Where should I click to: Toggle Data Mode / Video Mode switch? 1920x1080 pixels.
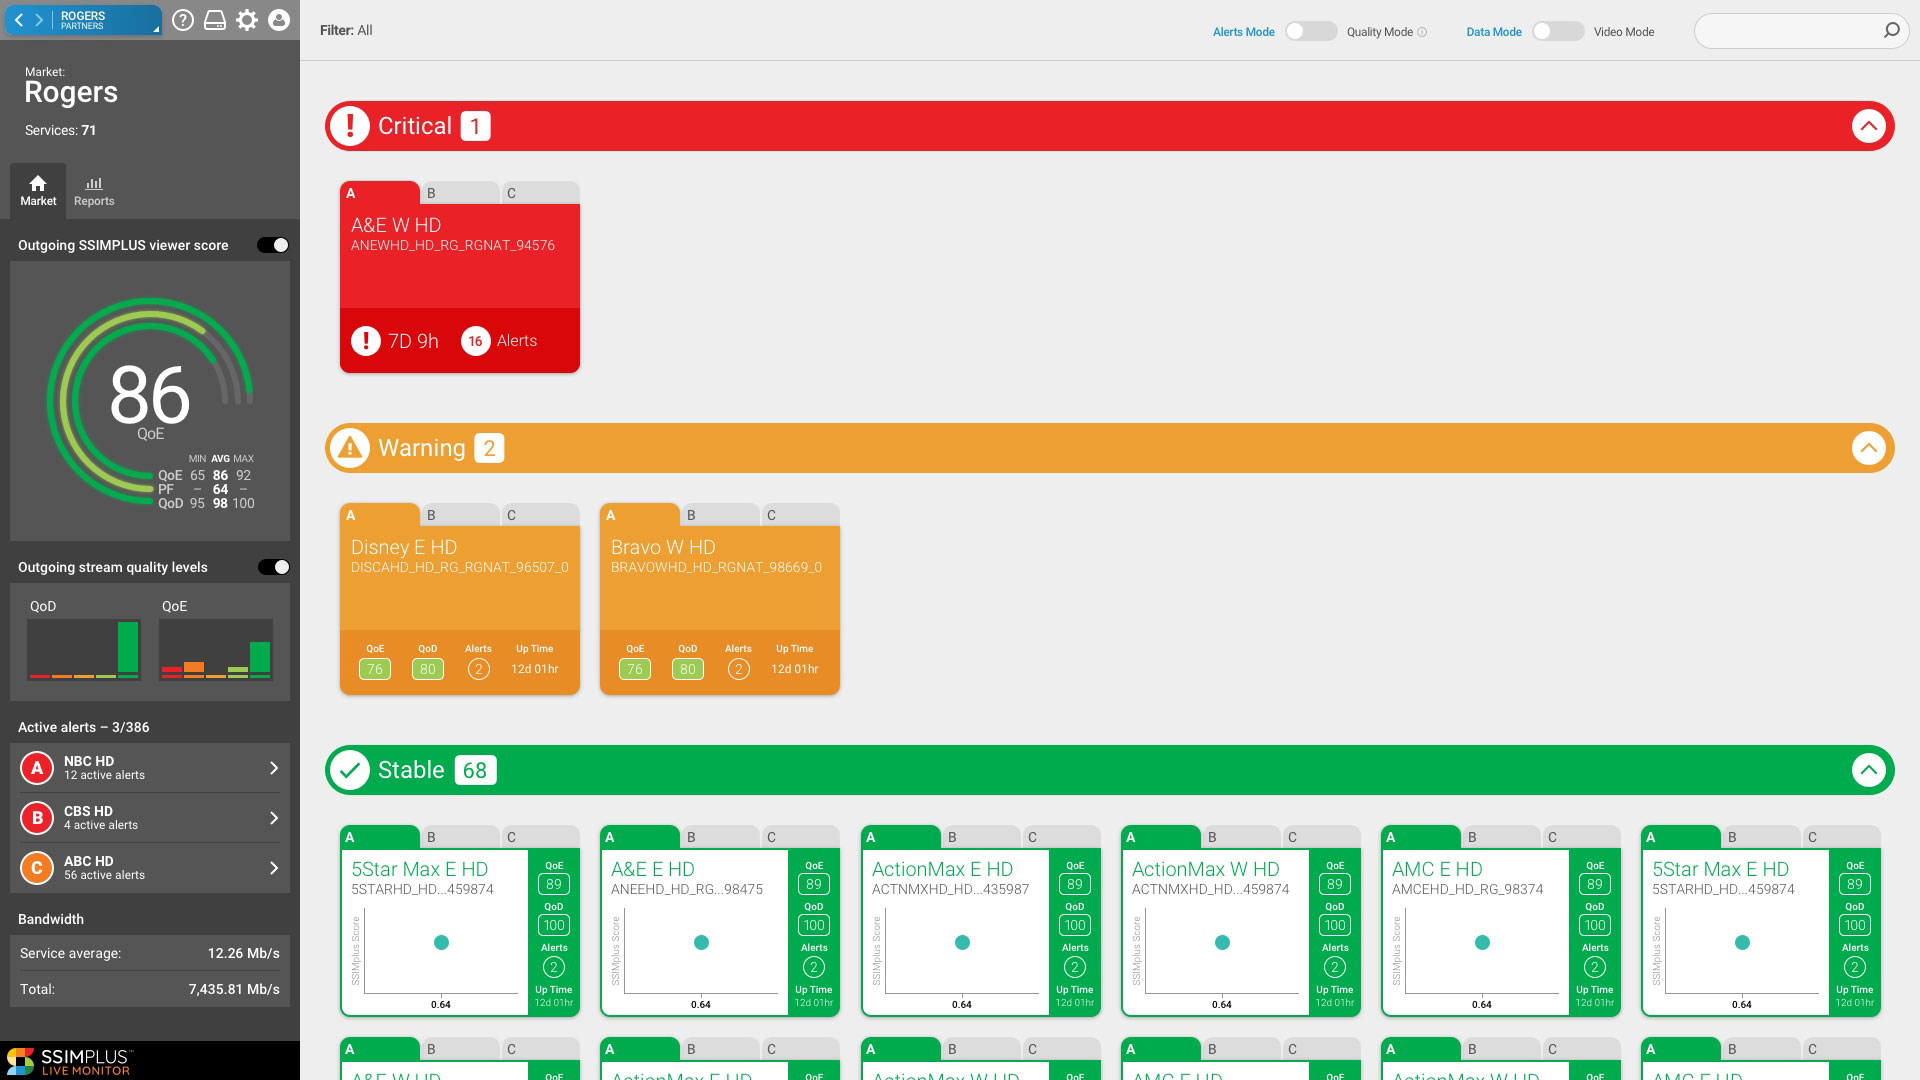point(1557,31)
